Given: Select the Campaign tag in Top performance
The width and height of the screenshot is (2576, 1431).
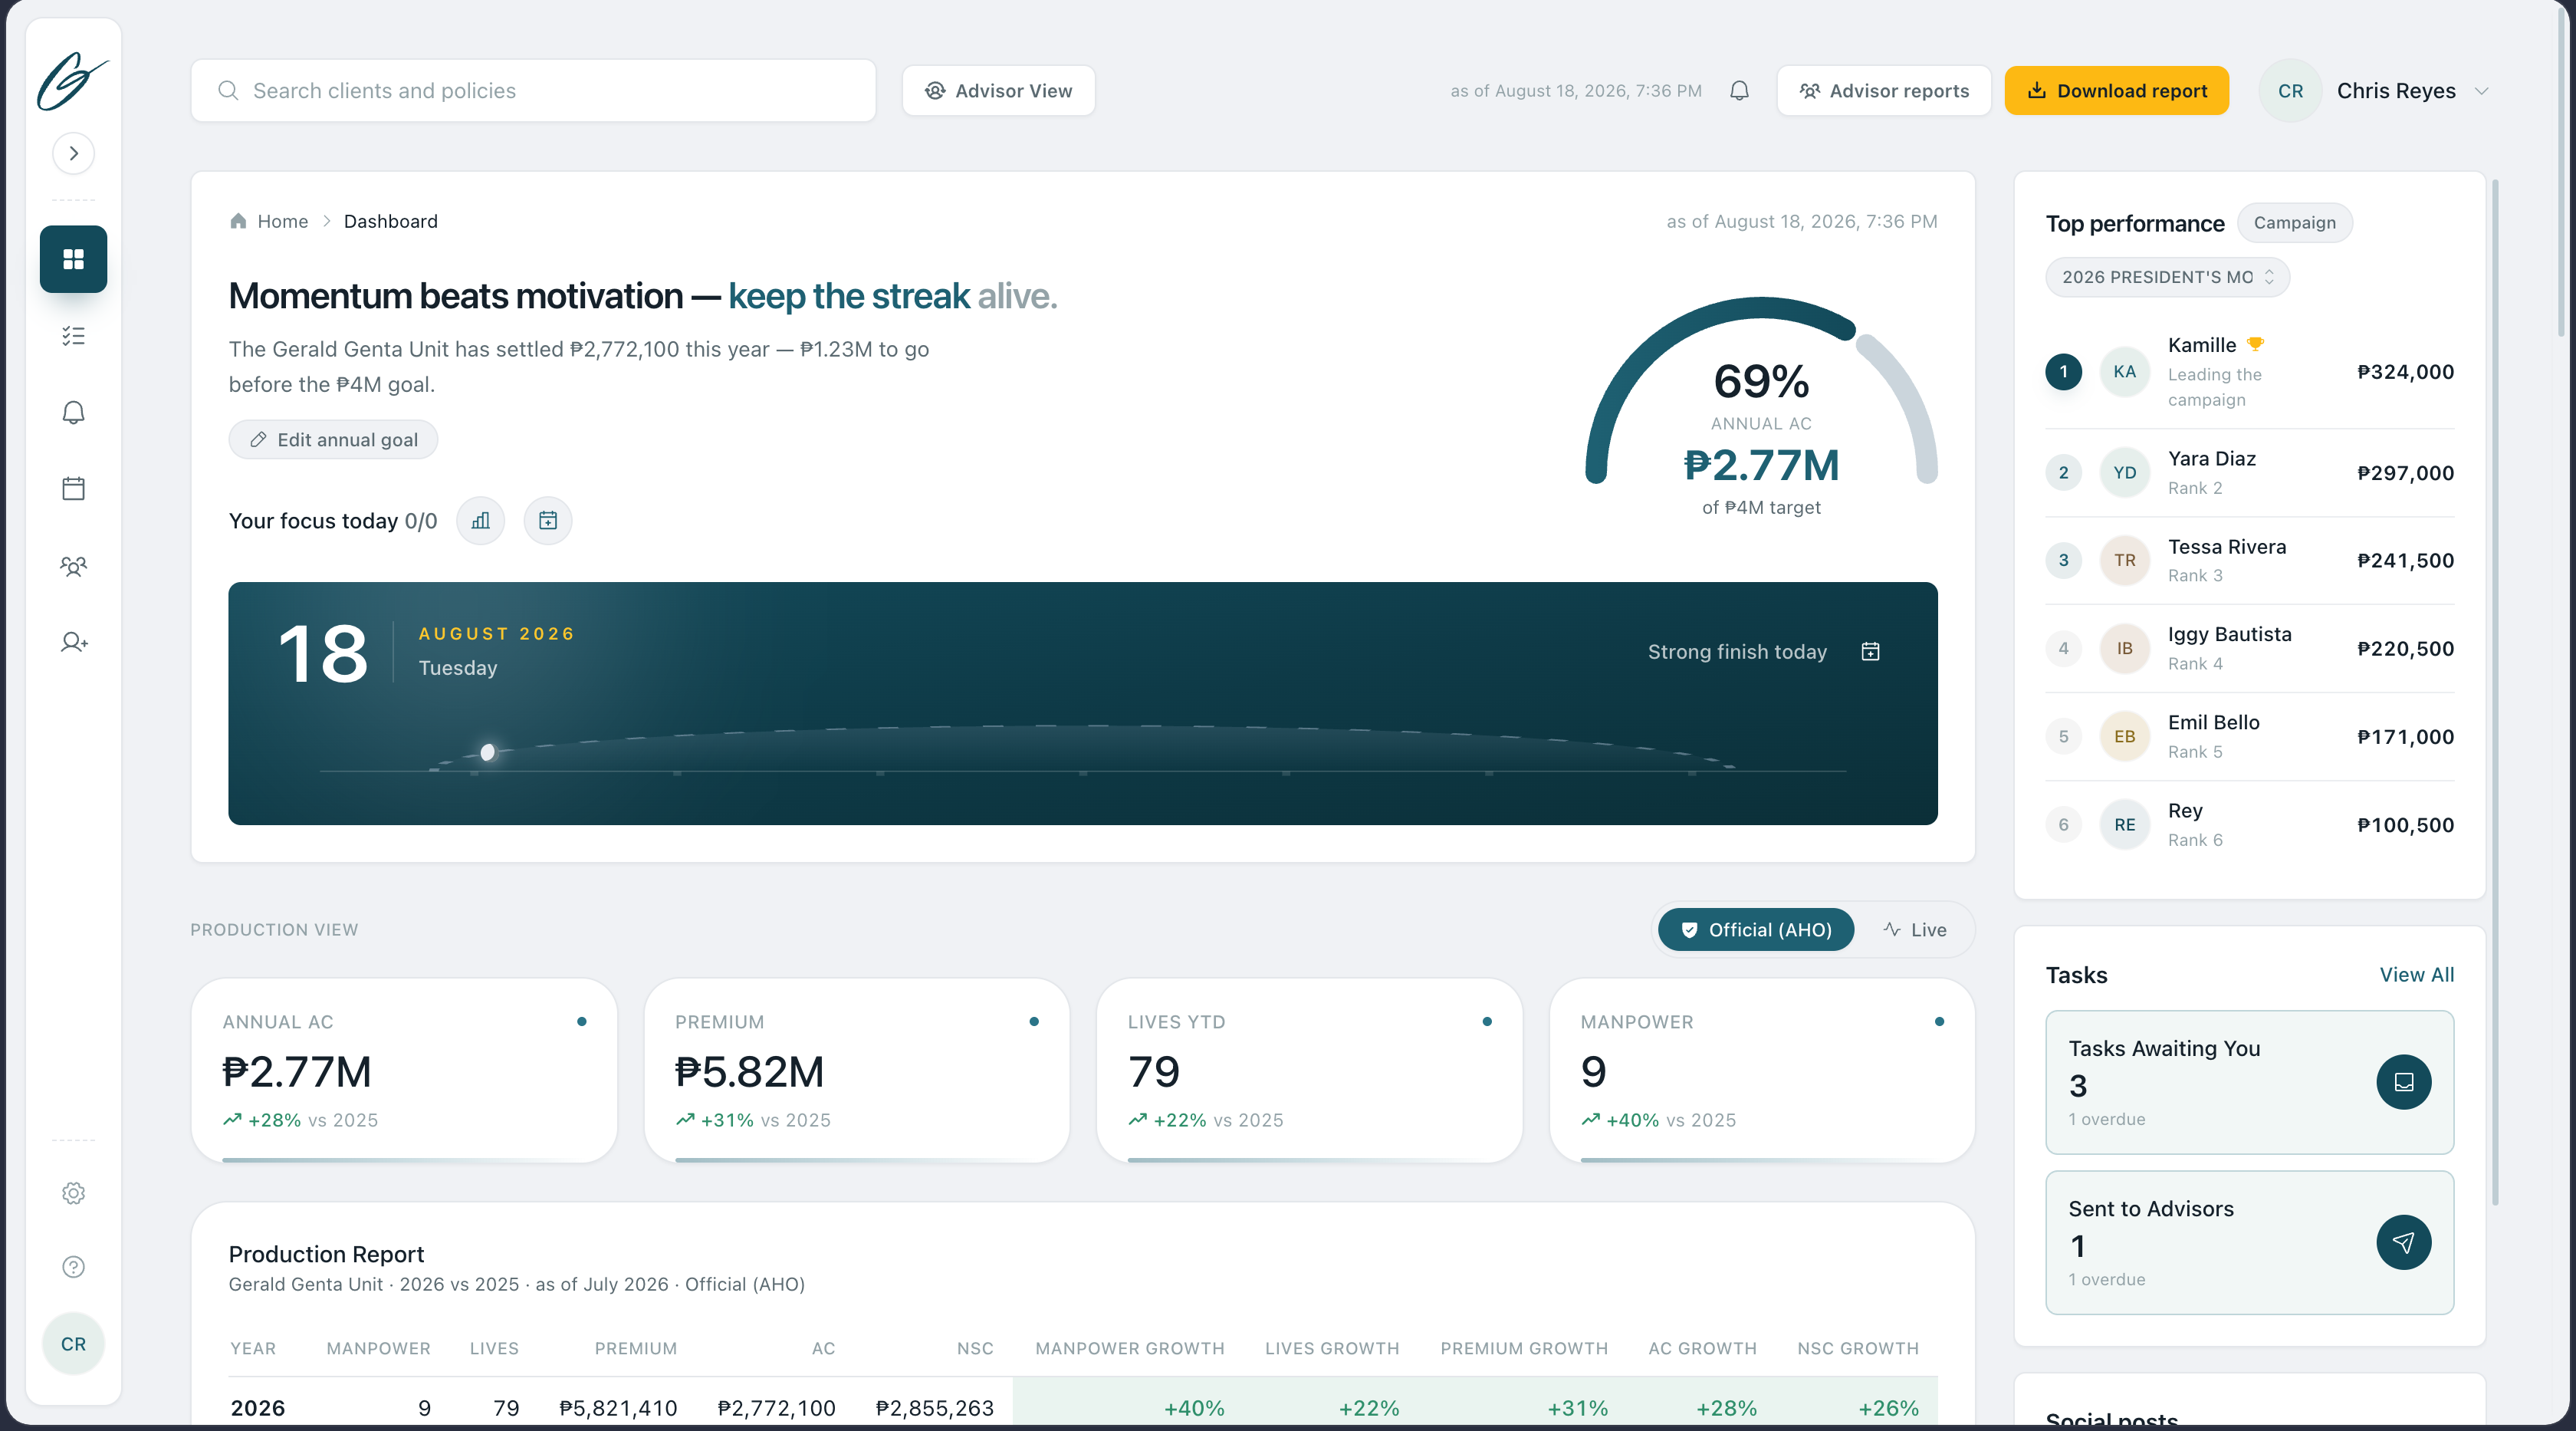Looking at the screenshot, I should pyautogui.click(x=2294, y=223).
